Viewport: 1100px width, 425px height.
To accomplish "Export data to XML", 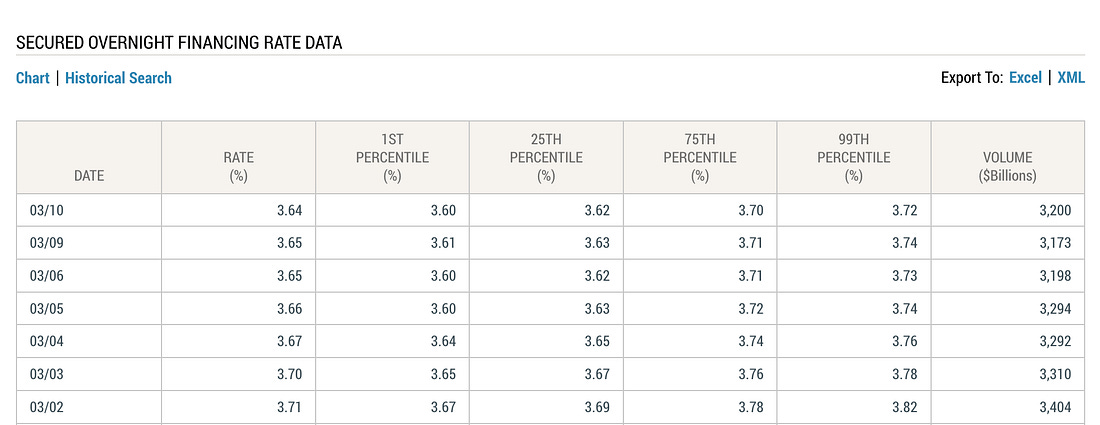I will 1071,78.
